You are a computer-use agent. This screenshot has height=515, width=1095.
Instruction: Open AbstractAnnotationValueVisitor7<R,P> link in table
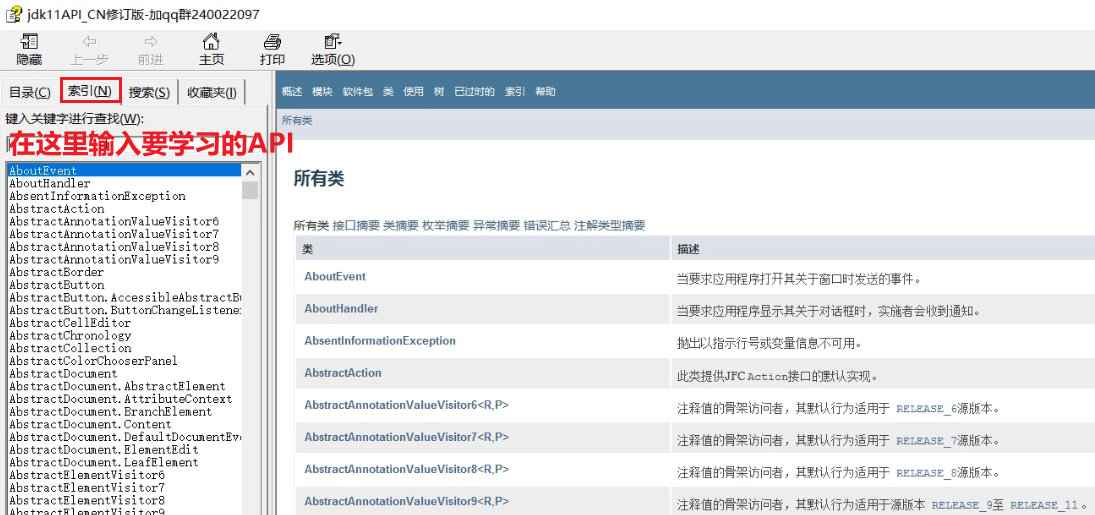406,437
